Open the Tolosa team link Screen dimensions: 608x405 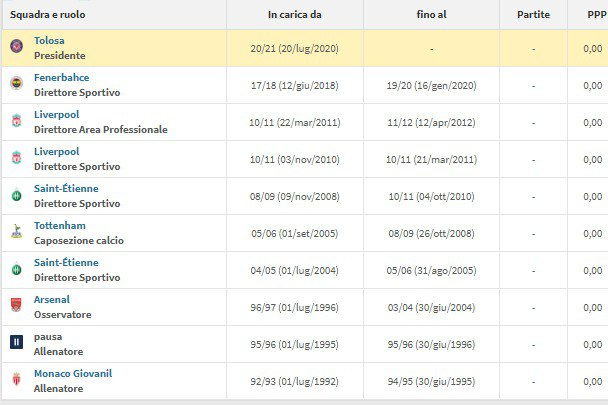coord(49,40)
